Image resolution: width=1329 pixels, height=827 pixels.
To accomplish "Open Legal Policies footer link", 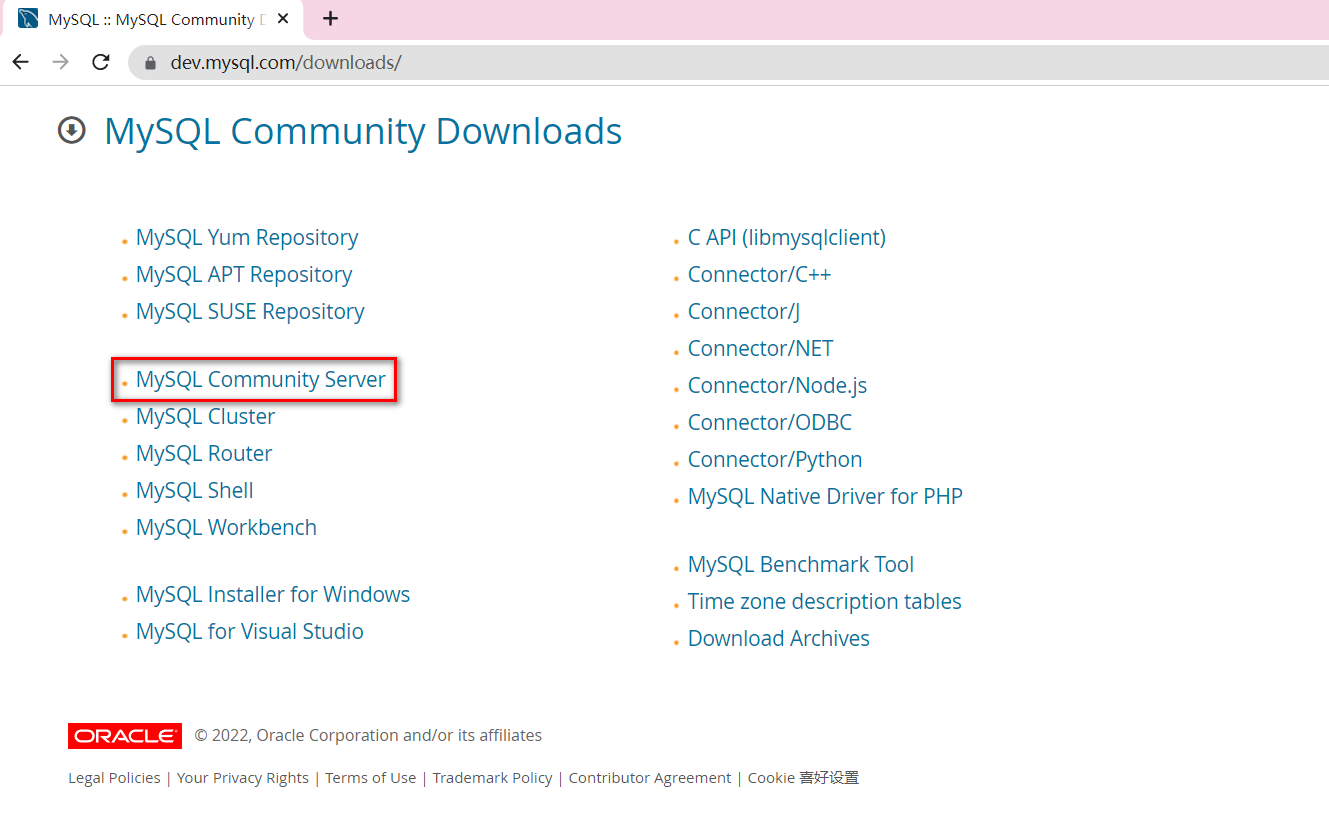I will pyautogui.click(x=114, y=778).
